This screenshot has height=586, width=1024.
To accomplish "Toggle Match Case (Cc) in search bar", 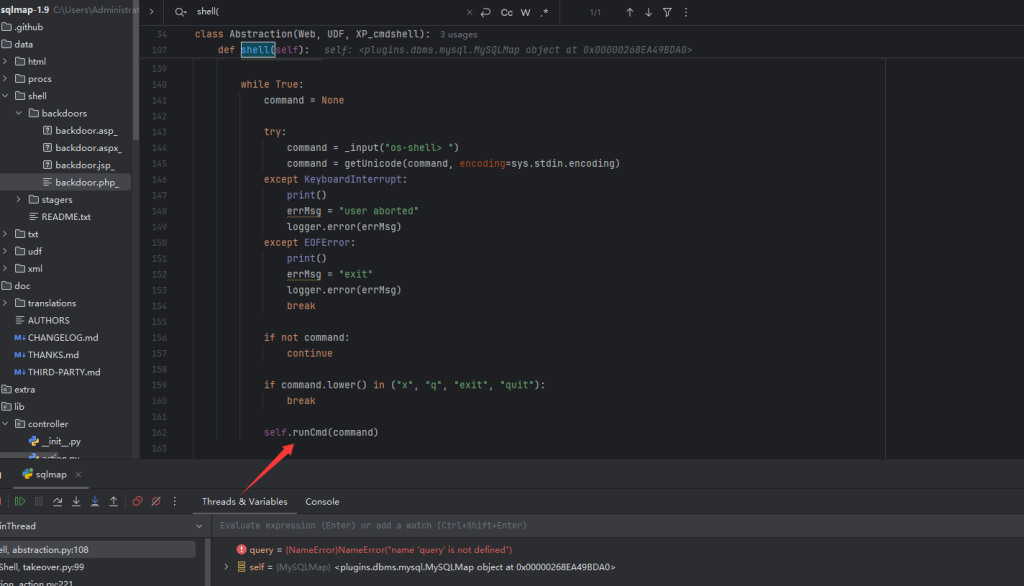I will pyautogui.click(x=507, y=13).
